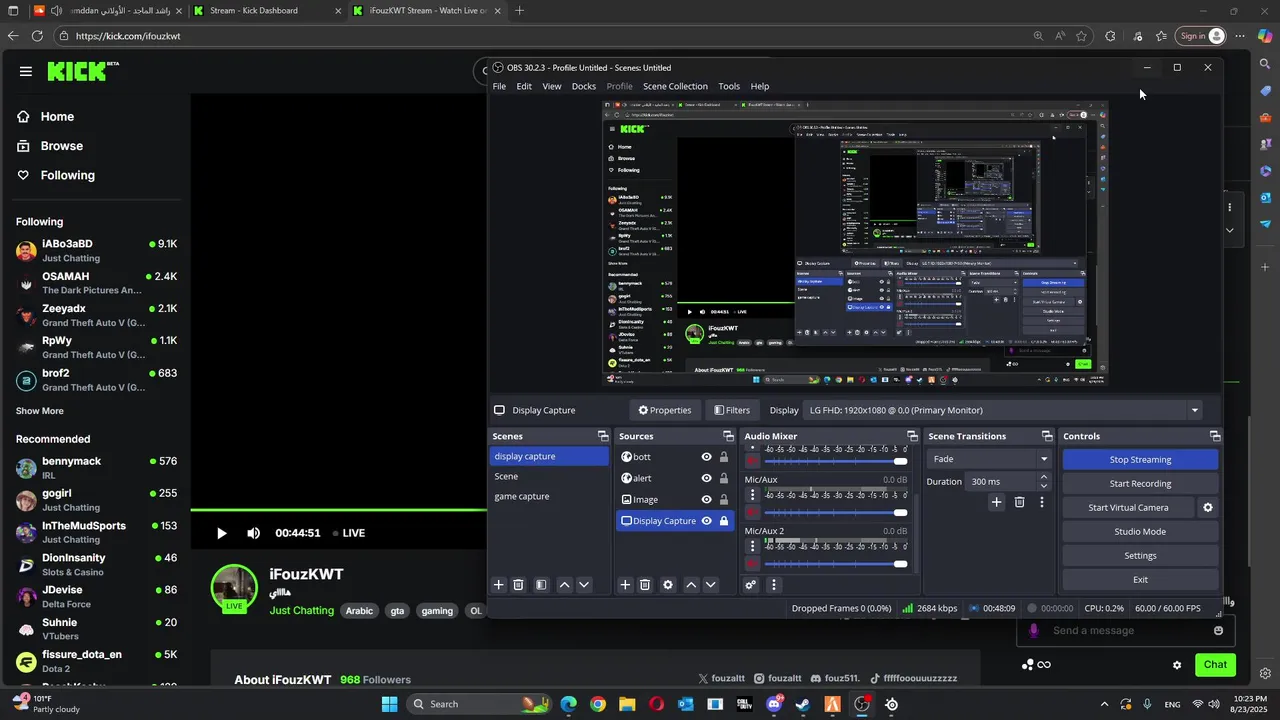This screenshot has width=1280, height=720.
Task: Open virtual camera settings gear
Action: coord(1207,508)
